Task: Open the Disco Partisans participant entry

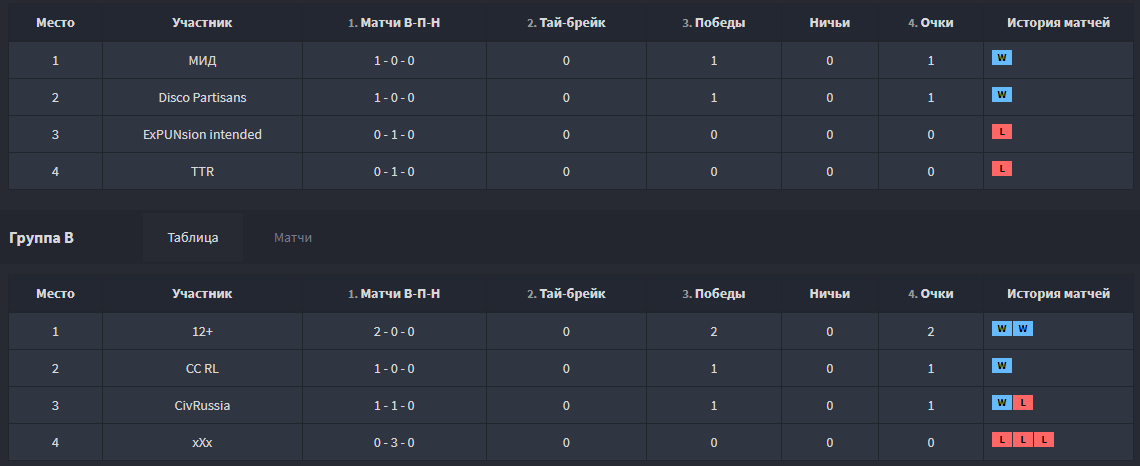Action: click(x=202, y=97)
